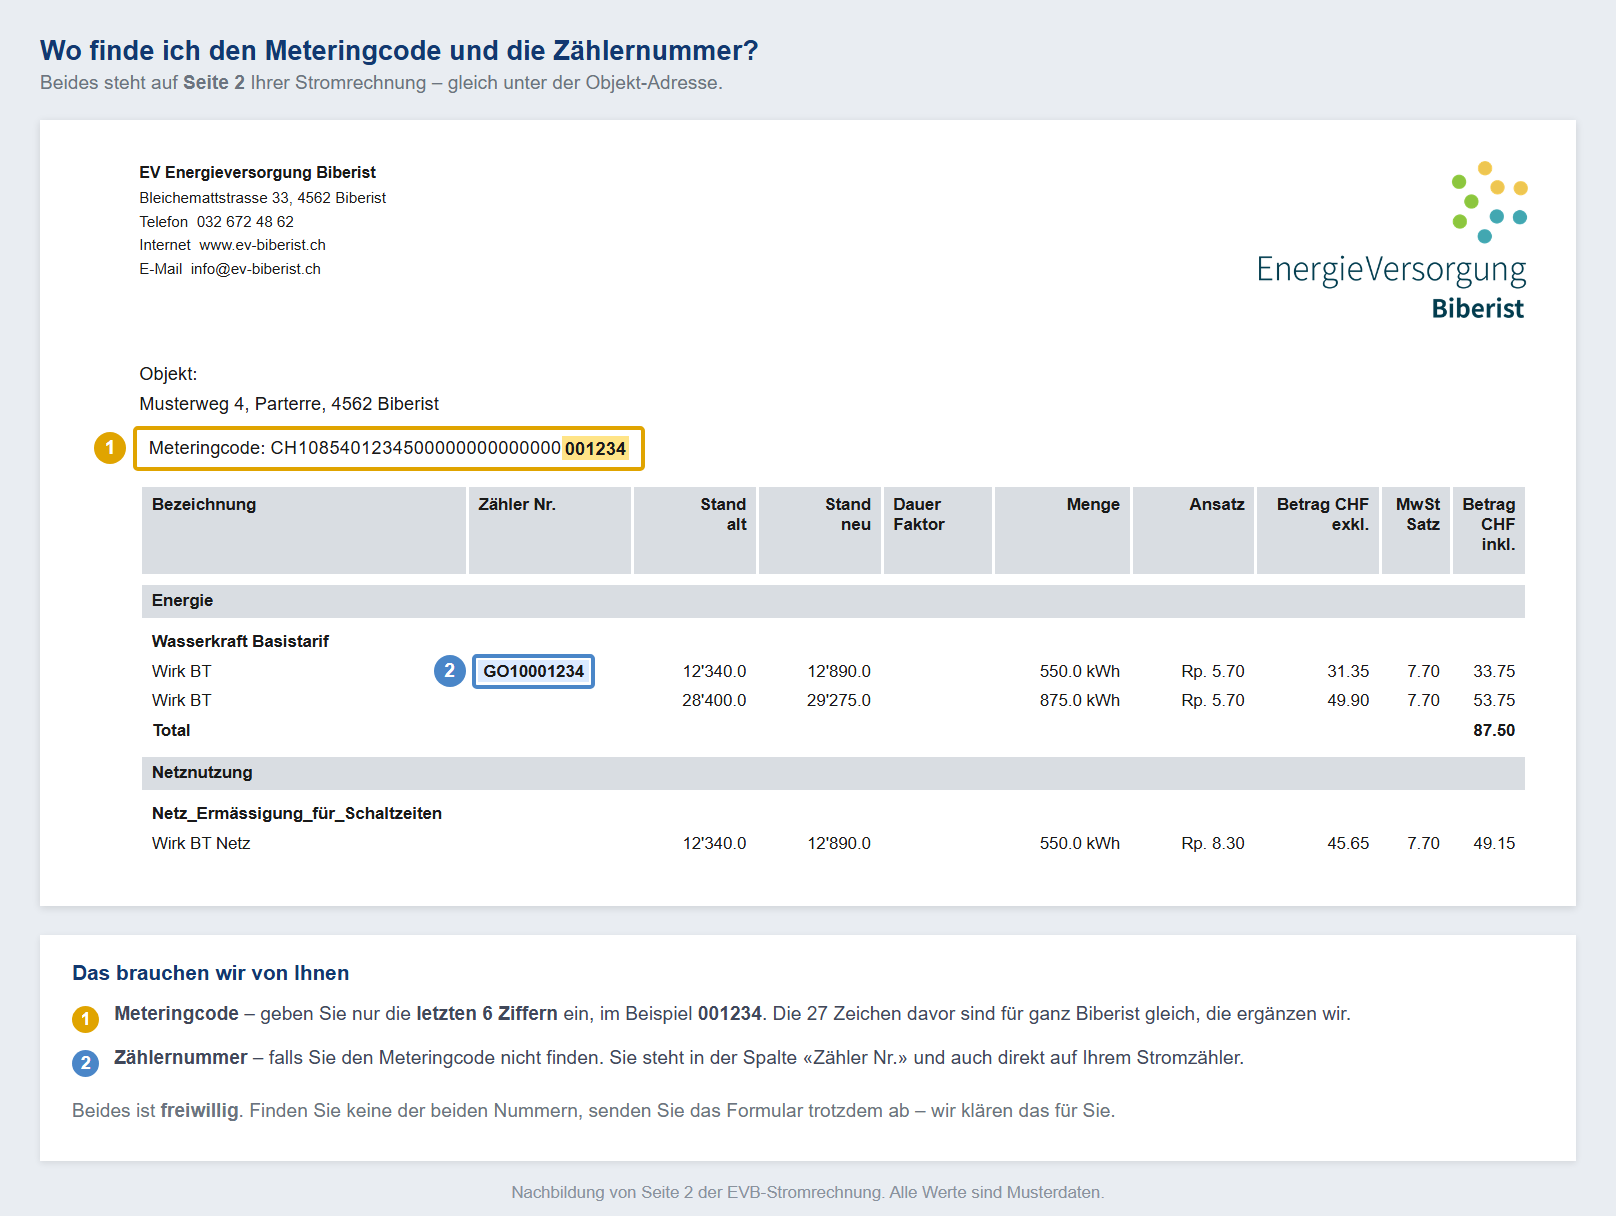This screenshot has height=1216, width=1616.
Task: Click the Ansatz column header
Action: [1193, 530]
